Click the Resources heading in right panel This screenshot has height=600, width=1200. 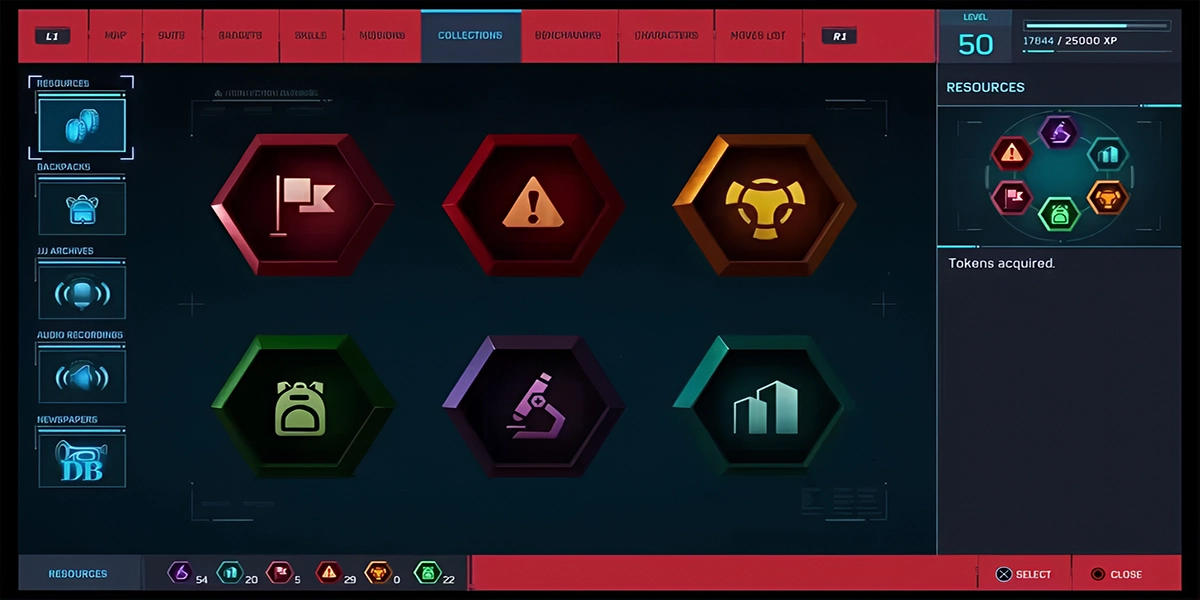pos(986,87)
